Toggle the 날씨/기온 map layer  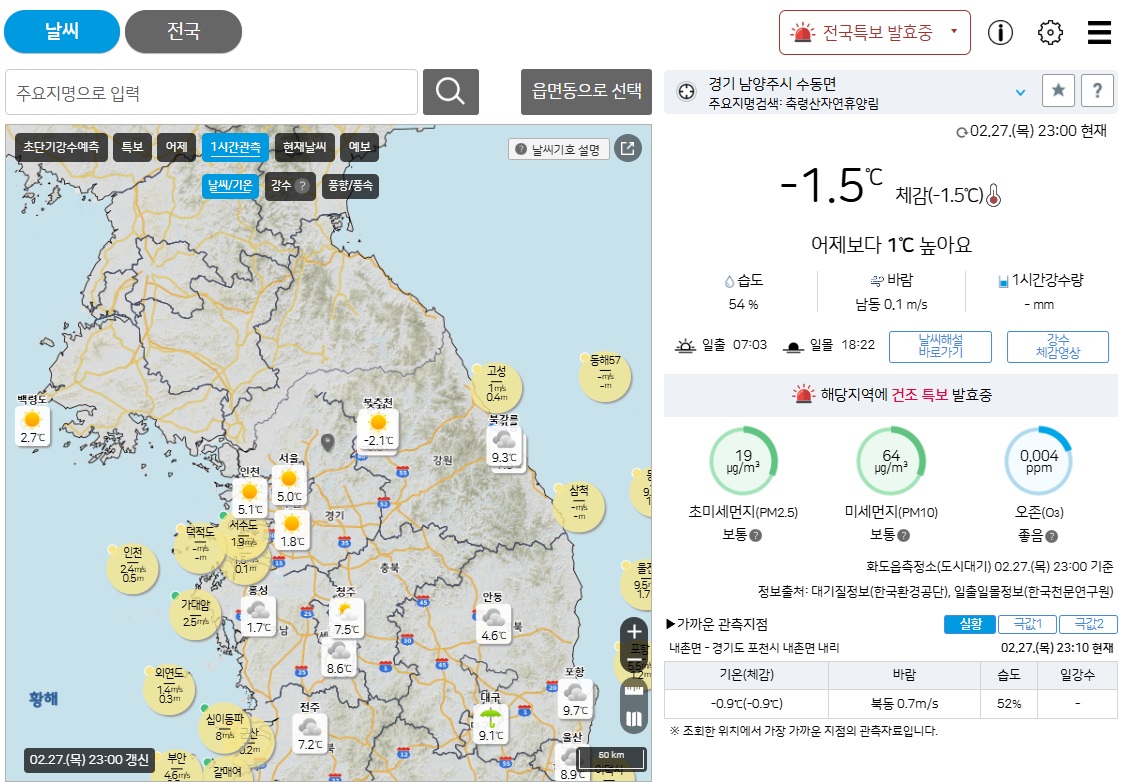click(230, 186)
